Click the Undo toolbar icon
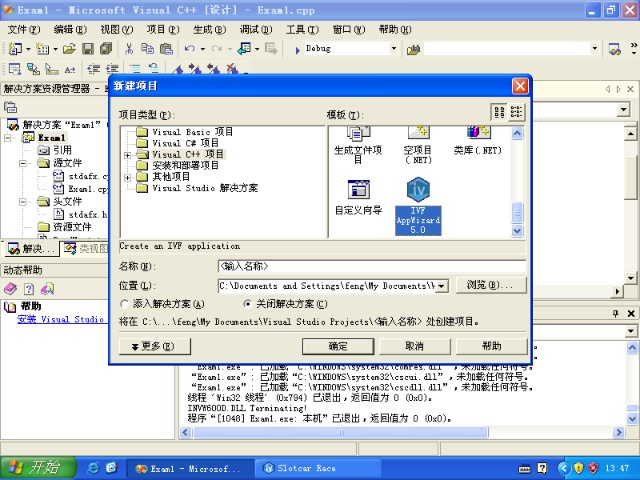 [x=189, y=49]
